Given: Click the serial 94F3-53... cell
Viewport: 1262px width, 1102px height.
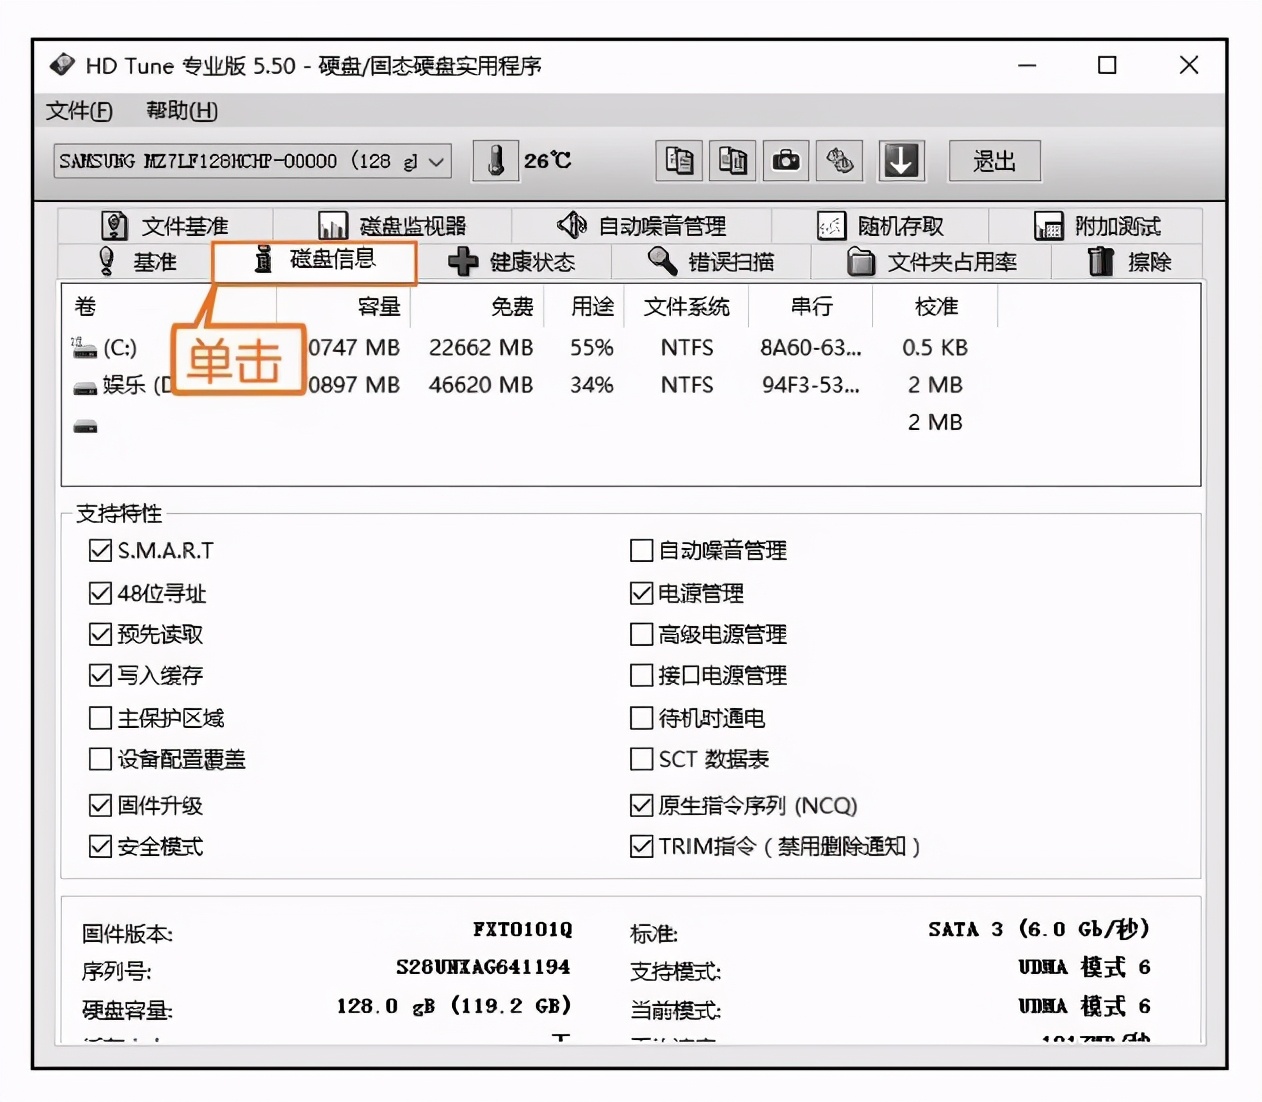Looking at the screenshot, I should [x=810, y=385].
